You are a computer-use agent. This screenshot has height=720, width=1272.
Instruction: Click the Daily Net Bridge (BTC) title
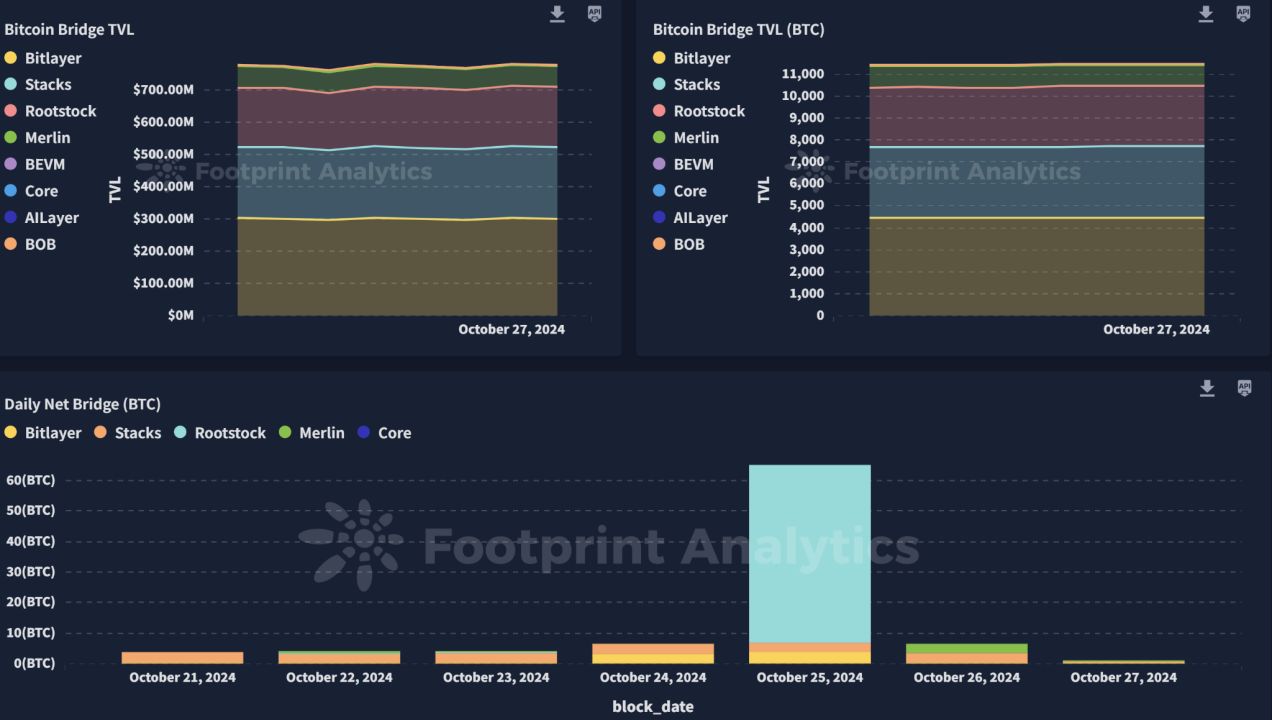pos(82,404)
